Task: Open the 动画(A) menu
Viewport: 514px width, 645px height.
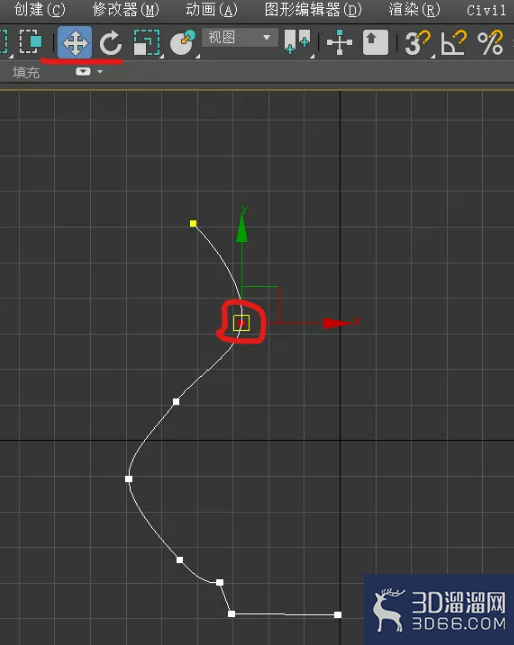Action: click(211, 9)
